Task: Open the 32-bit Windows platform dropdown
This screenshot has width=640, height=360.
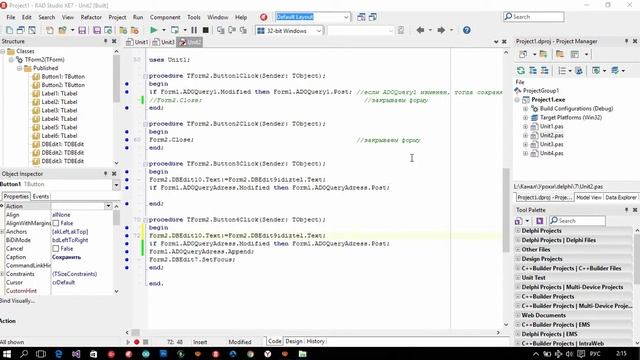Action: (x=319, y=31)
